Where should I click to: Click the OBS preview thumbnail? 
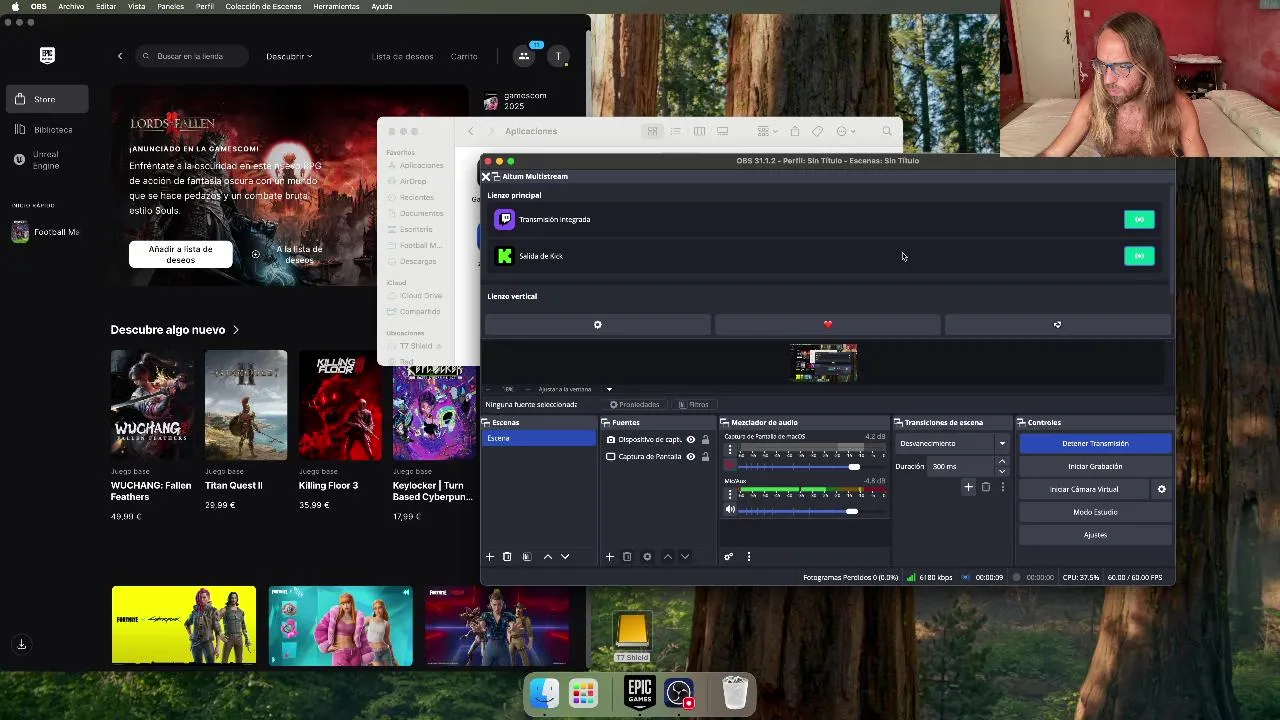[x=824, y=363]
